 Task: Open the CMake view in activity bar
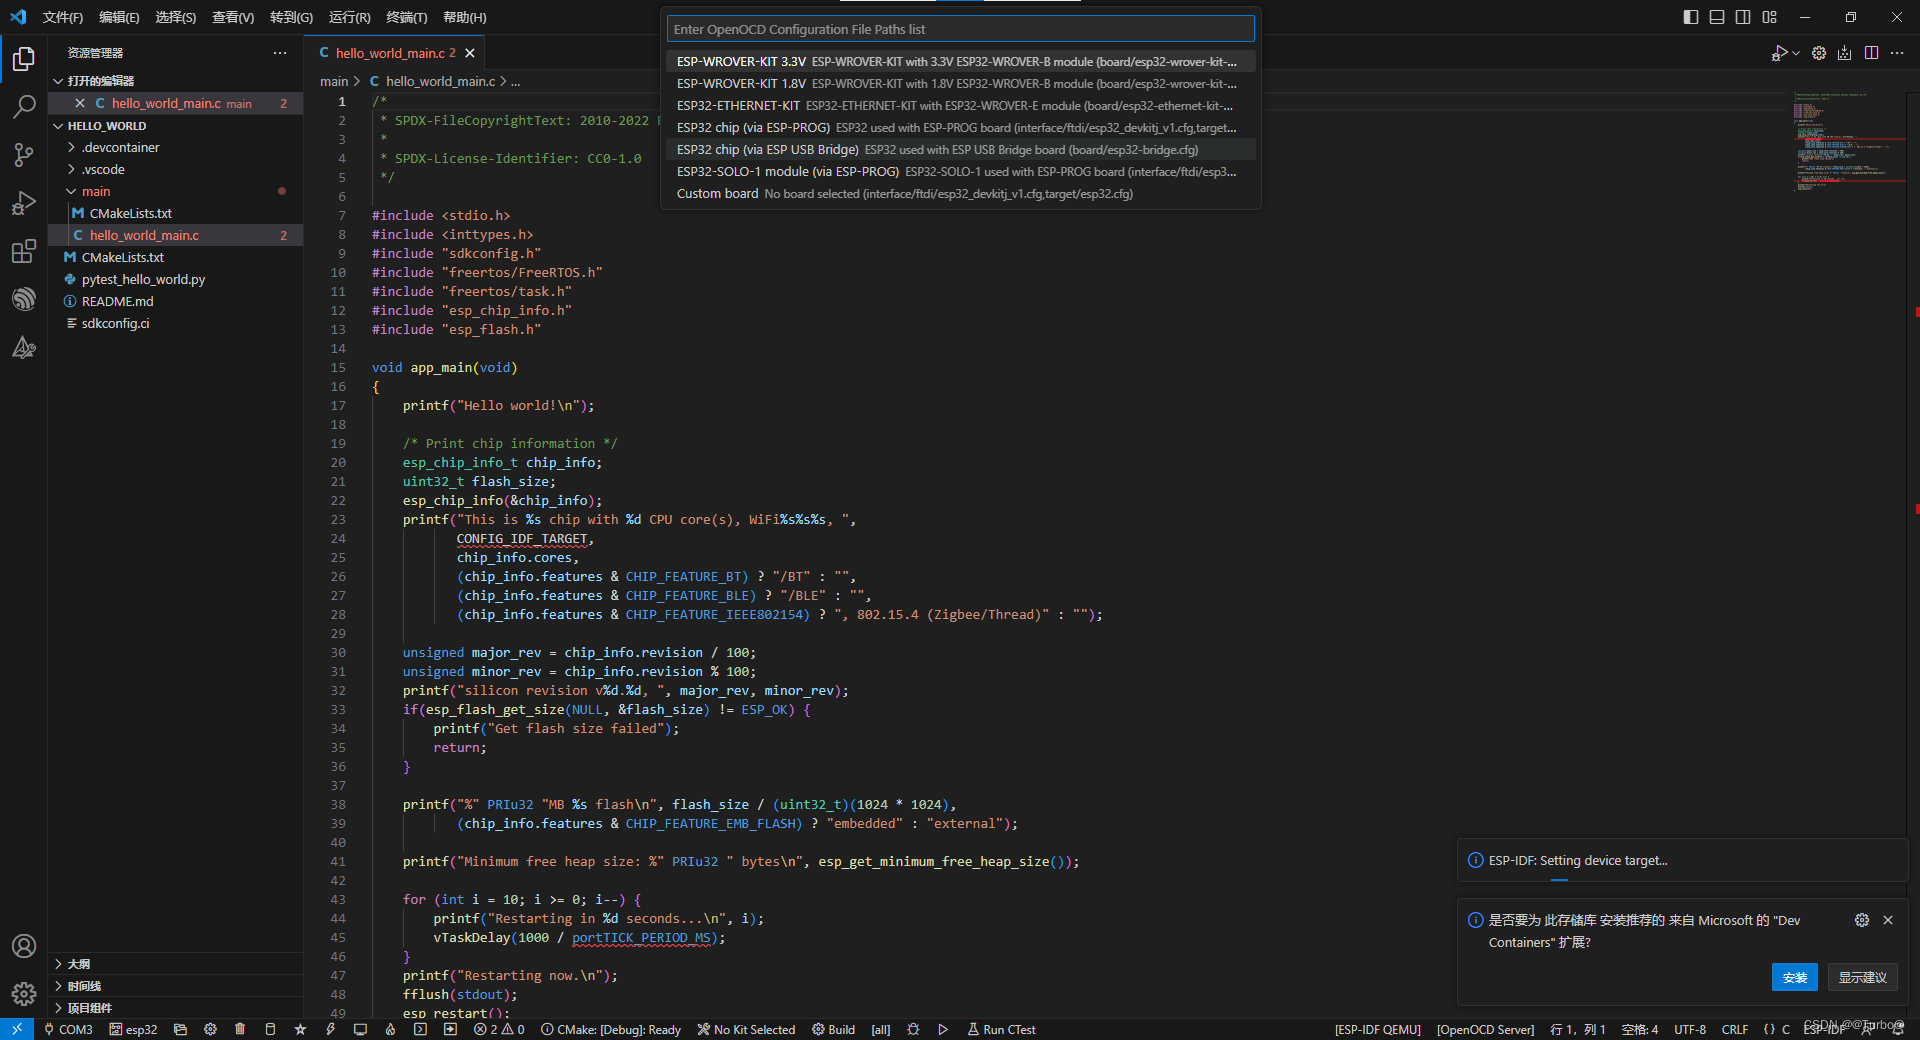pos(24,347)
